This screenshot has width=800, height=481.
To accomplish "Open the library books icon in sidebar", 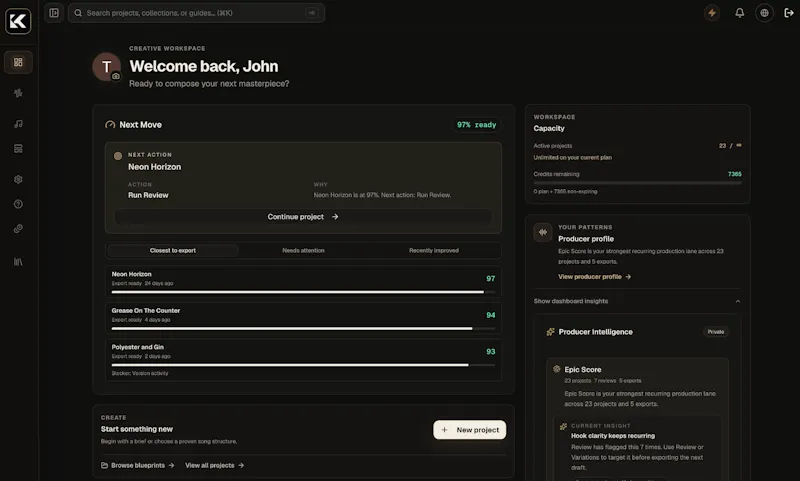I will (18, 262).
